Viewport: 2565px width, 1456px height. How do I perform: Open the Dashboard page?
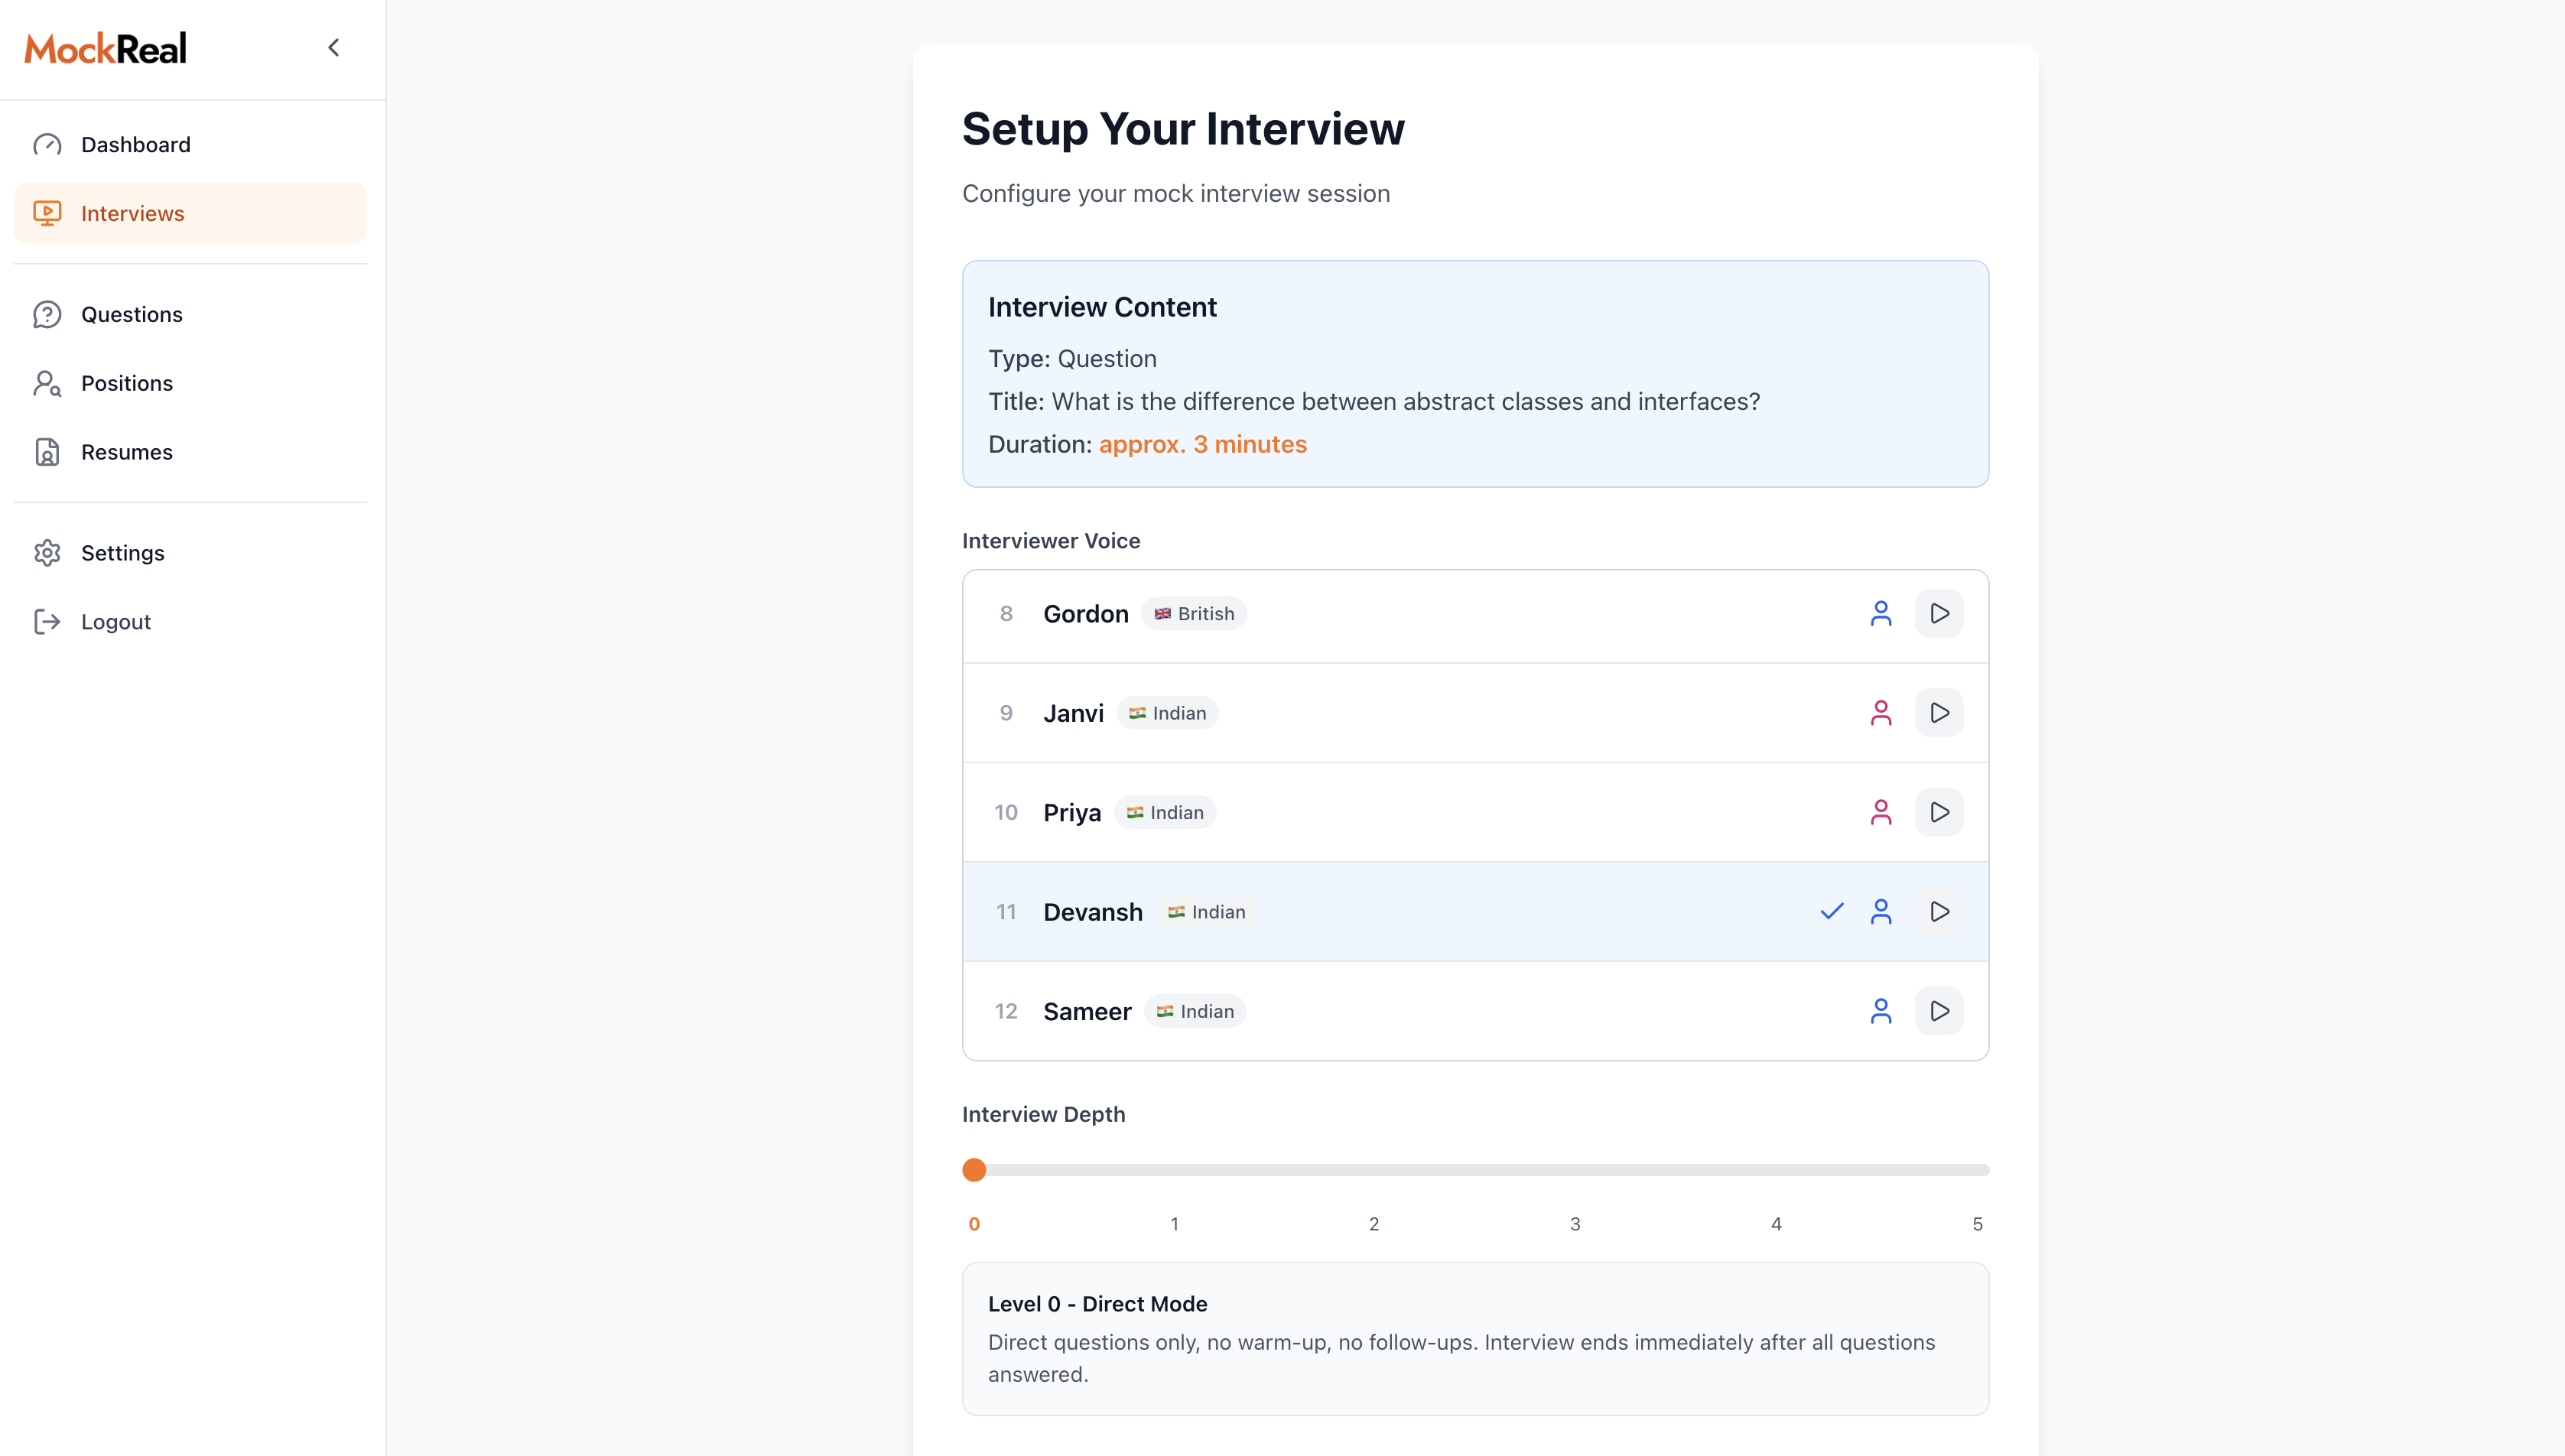pos(135,145)
